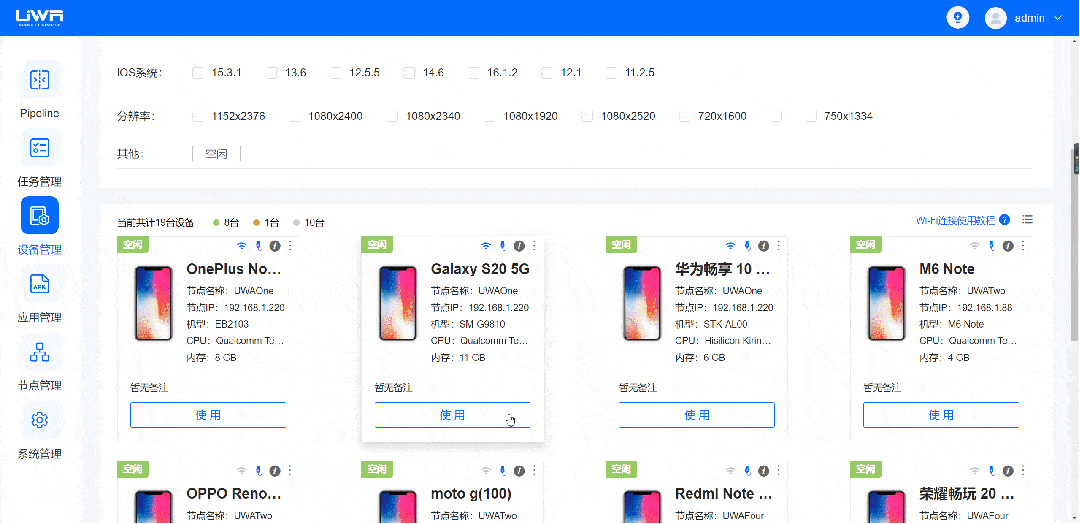Open 应用管理 APK application management icon
This screenshot has height=524, width=1080.
tap(39, 284)
